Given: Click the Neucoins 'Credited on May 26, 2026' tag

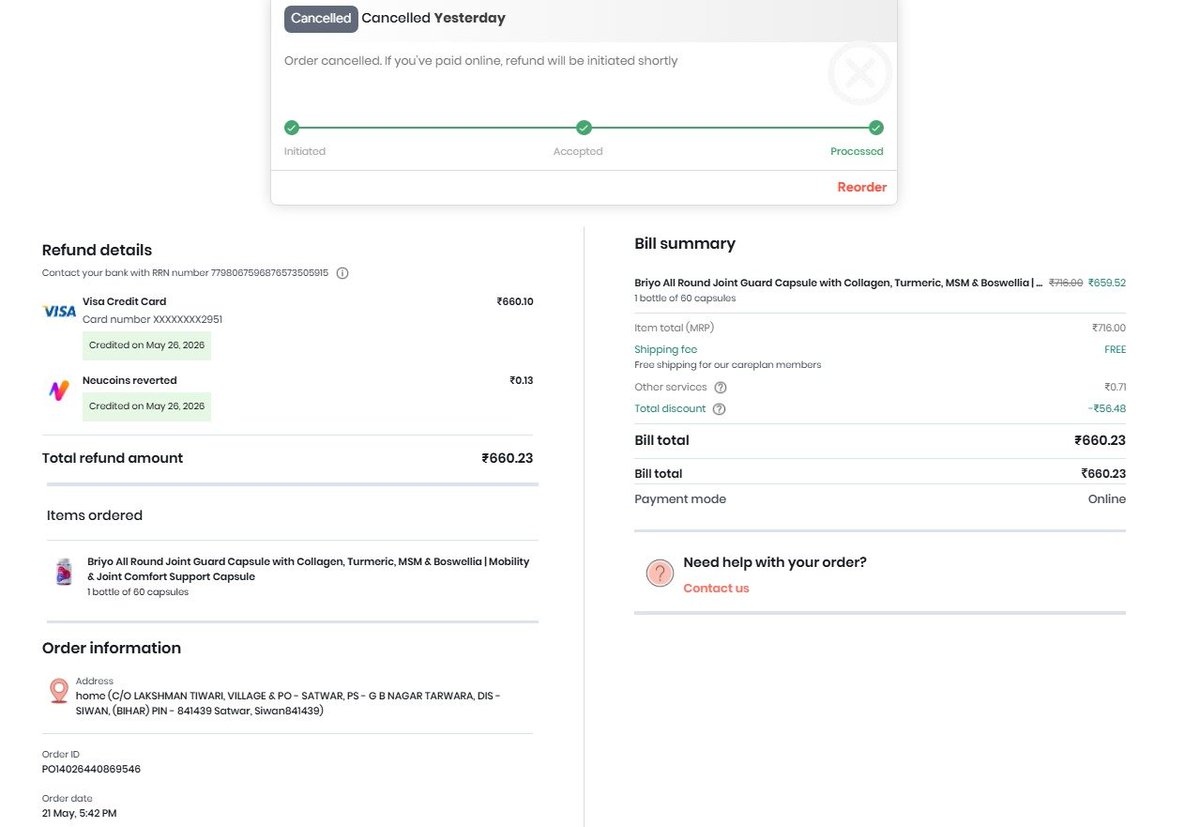Looking at the screenshot, I should coord(147,406).
